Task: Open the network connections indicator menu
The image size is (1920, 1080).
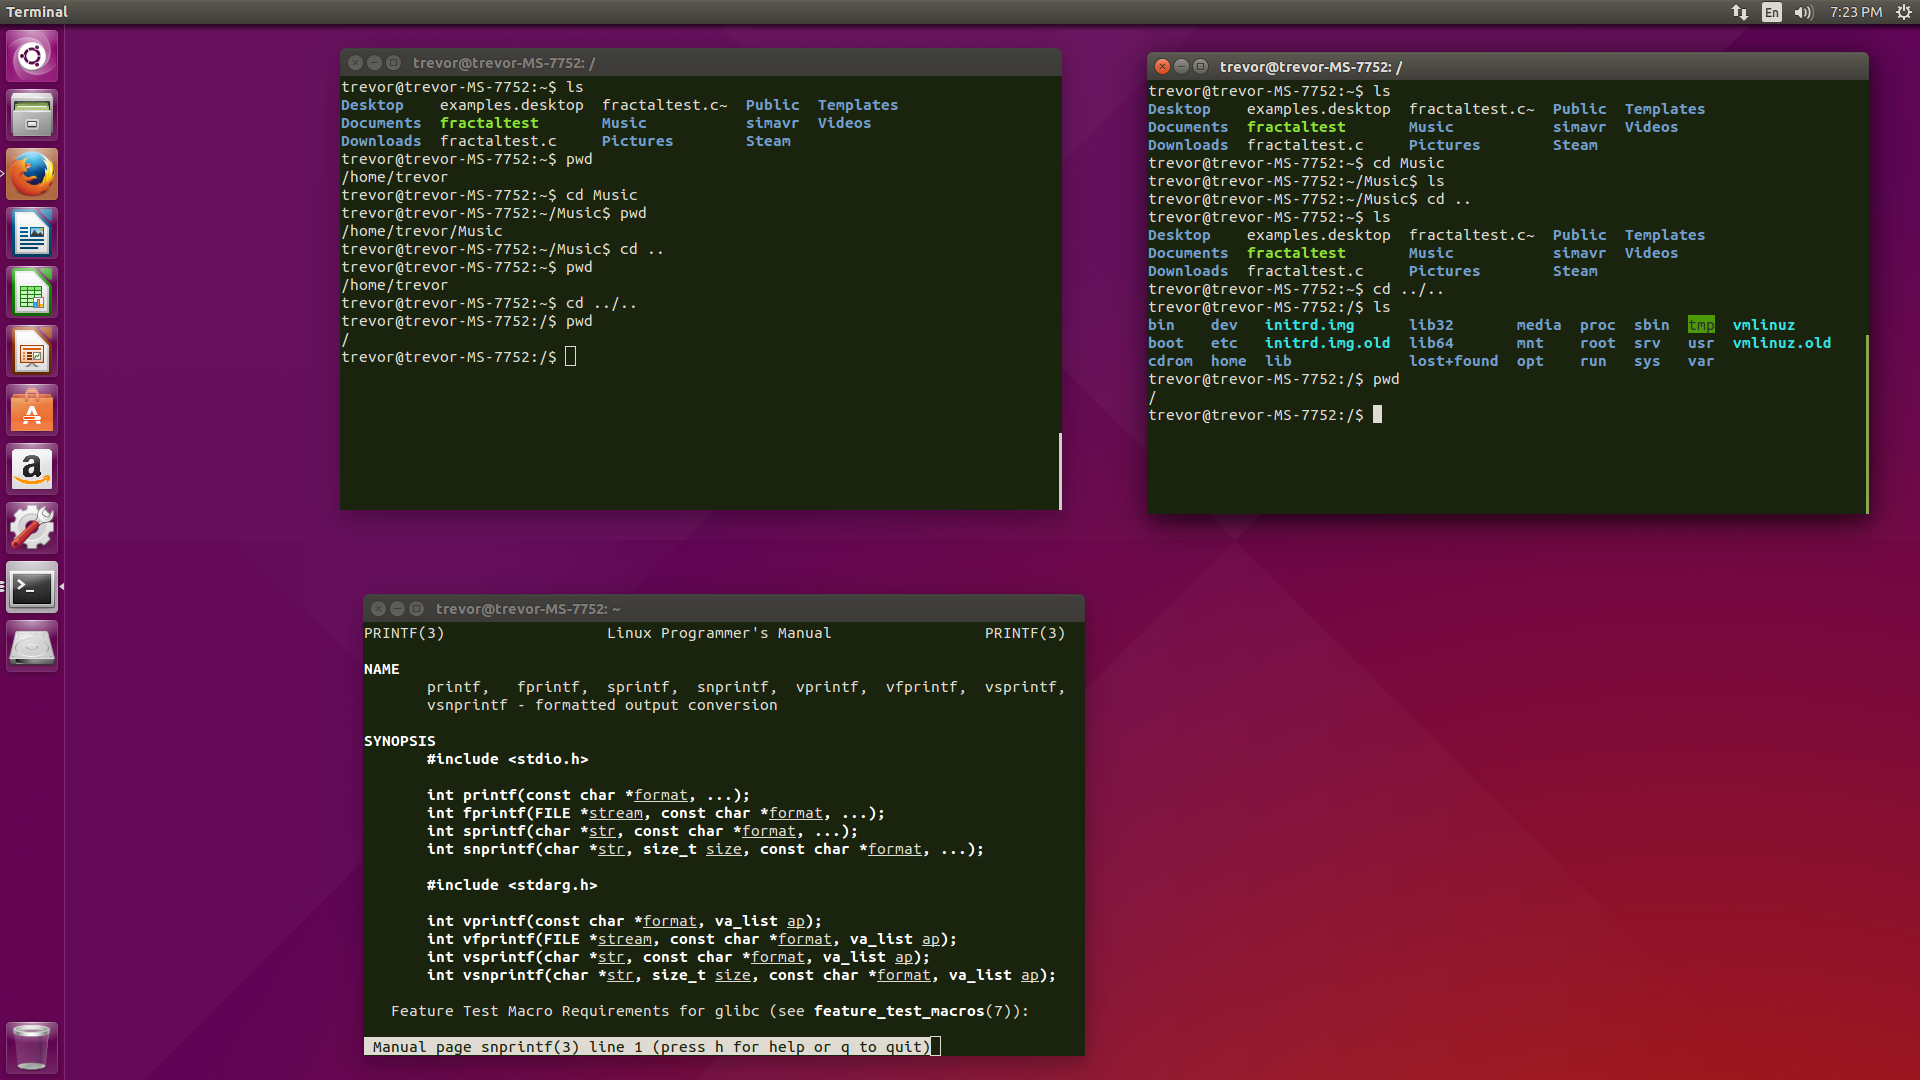Action: 1740,12
